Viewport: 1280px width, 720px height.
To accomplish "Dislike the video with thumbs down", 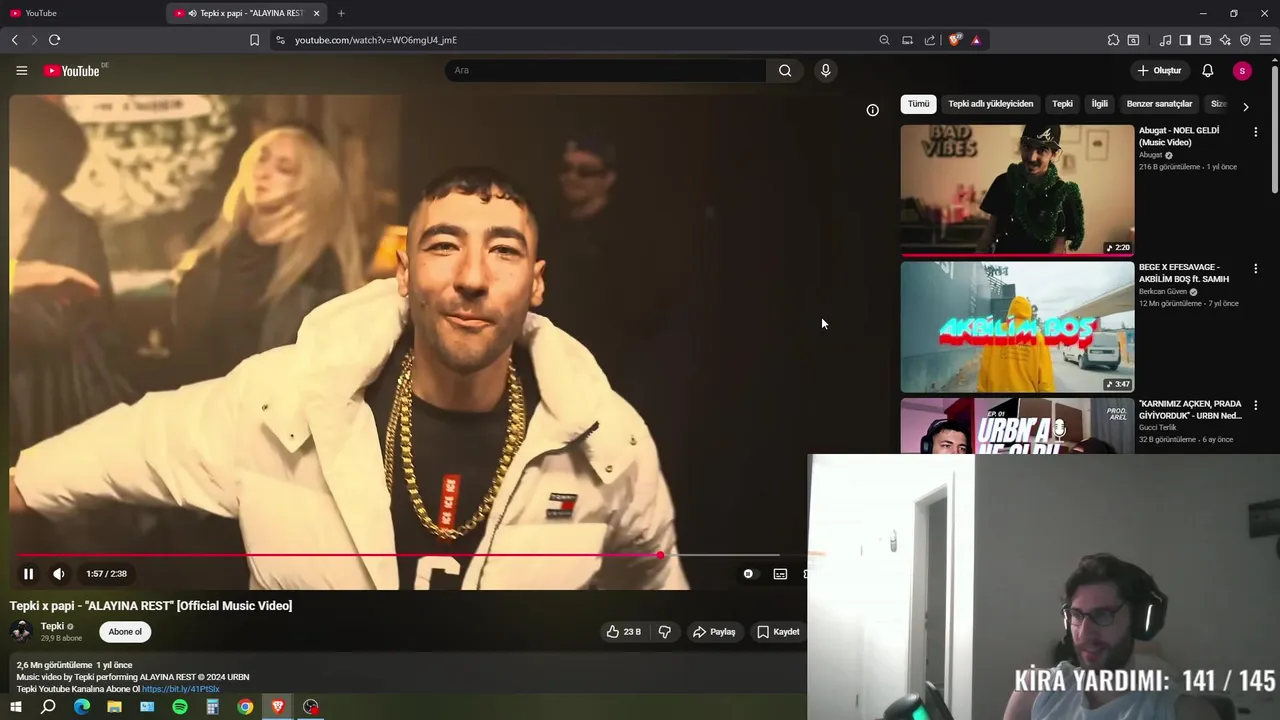I will tap(664, 632).
